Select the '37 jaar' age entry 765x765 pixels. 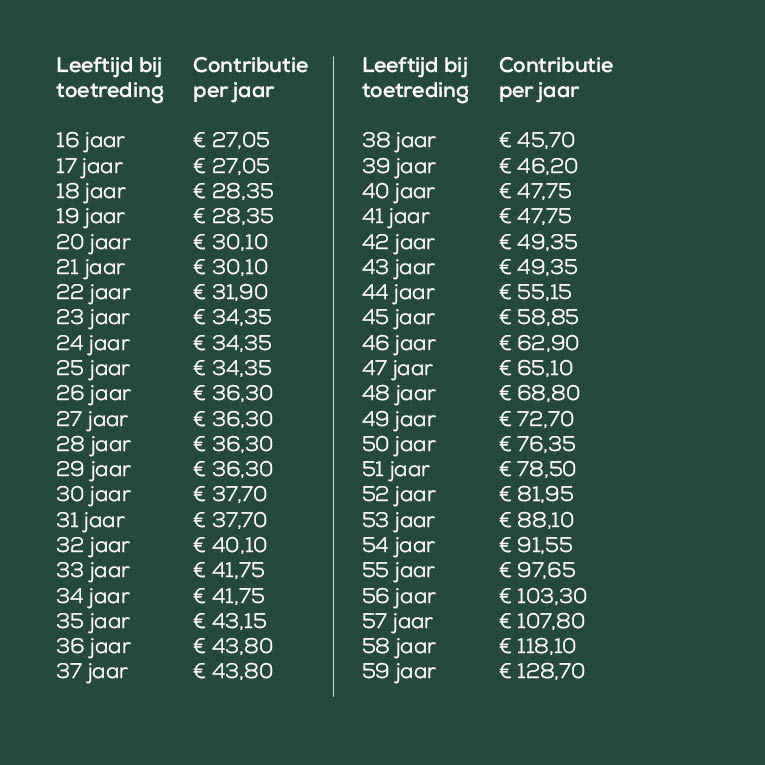(x=92, y=671)
